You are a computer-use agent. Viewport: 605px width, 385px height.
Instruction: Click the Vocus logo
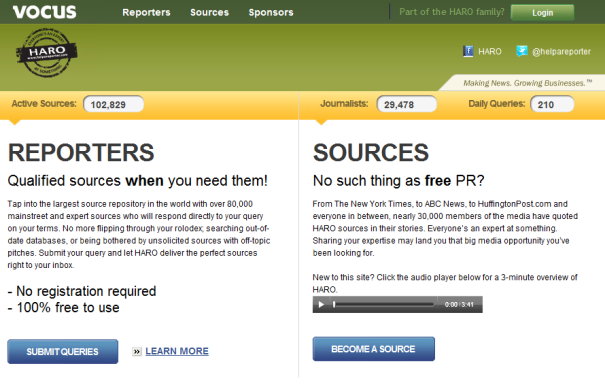click(x=44, y=12)
